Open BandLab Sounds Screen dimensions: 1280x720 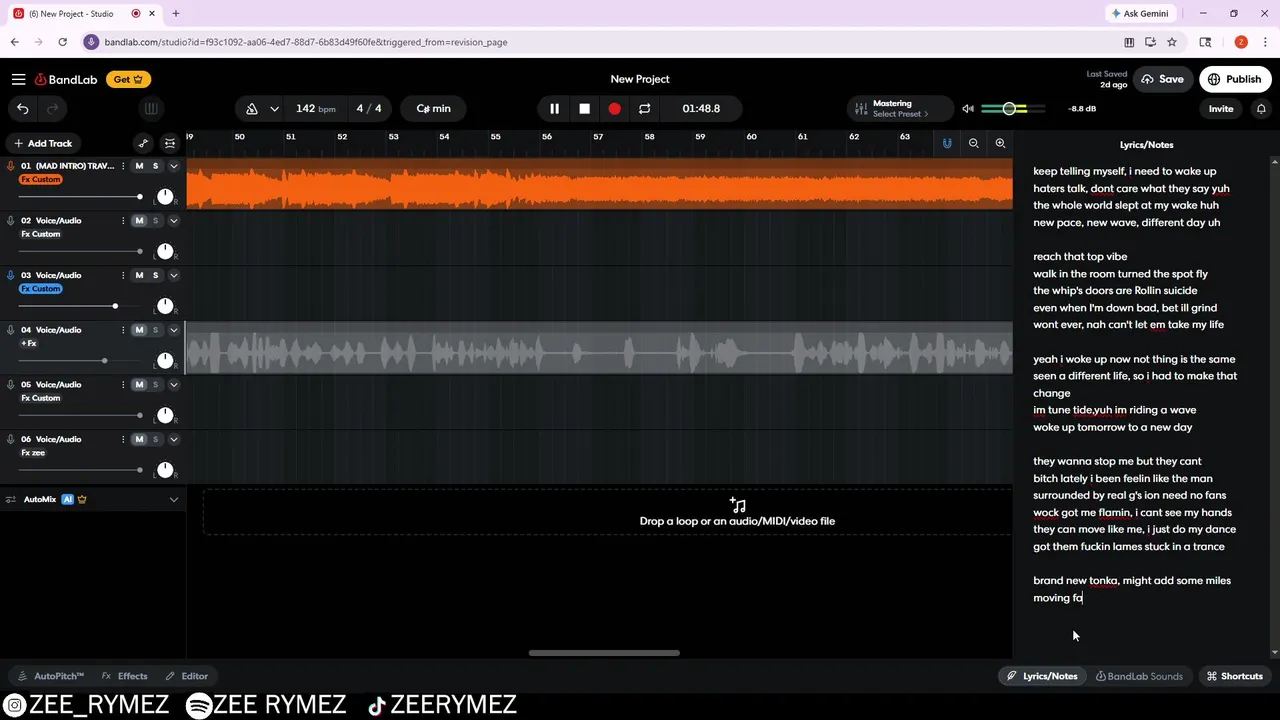click(x=1139, y=676)
